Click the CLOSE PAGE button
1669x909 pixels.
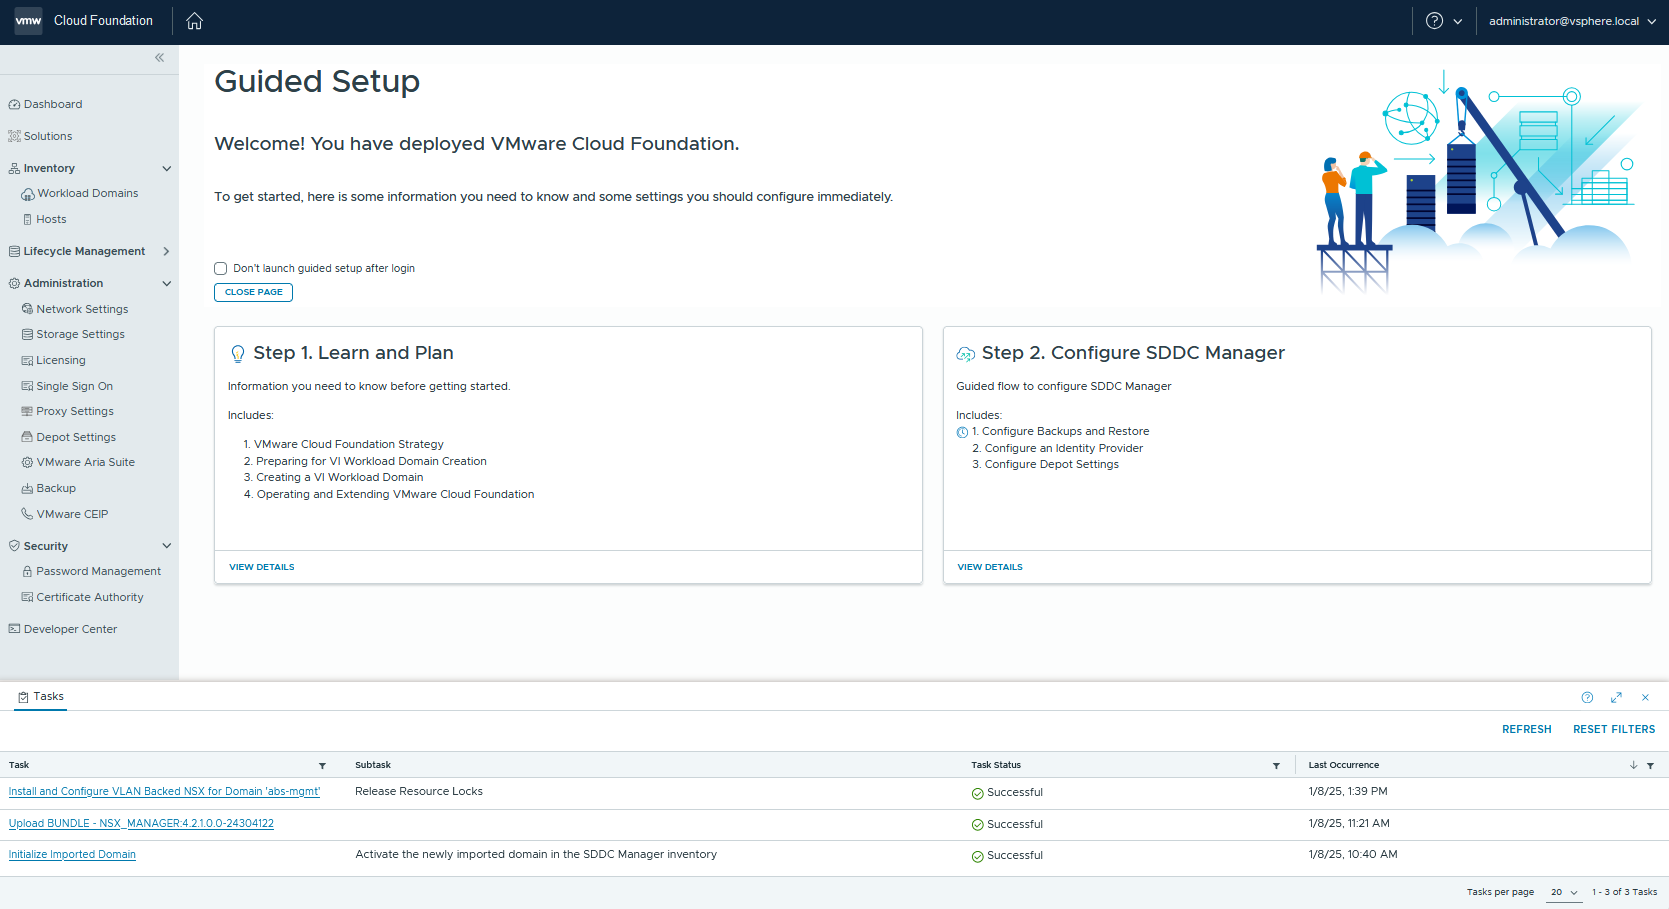253,293
